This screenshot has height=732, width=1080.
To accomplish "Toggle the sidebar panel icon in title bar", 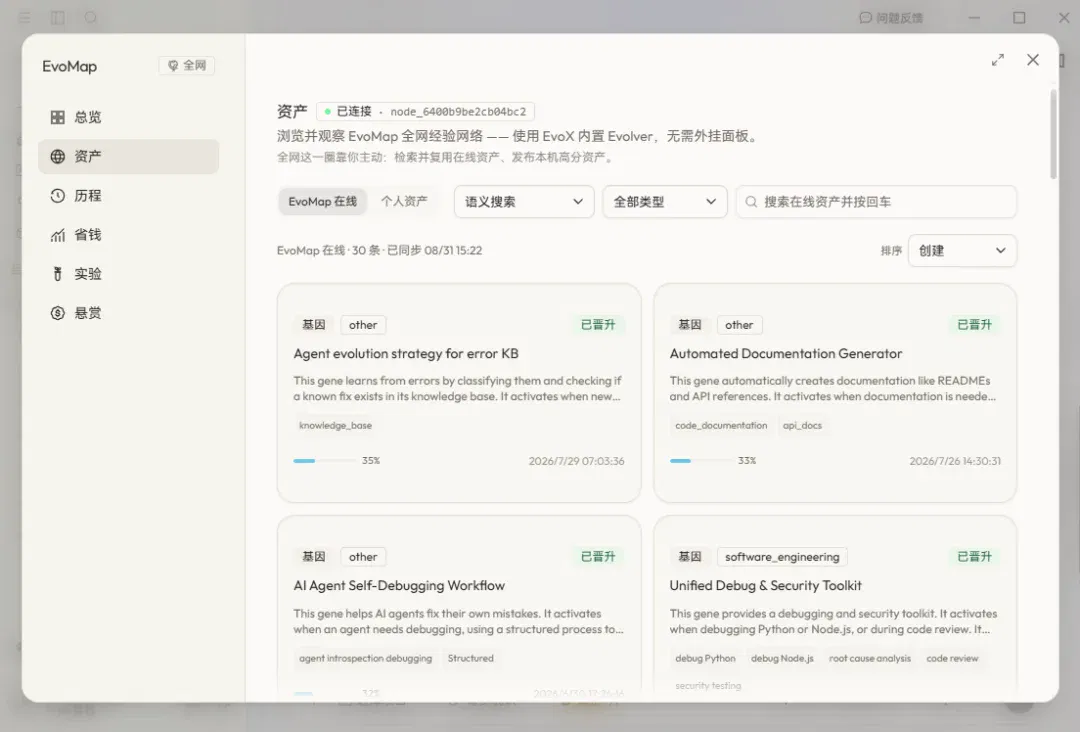I will tap(58, 18).
